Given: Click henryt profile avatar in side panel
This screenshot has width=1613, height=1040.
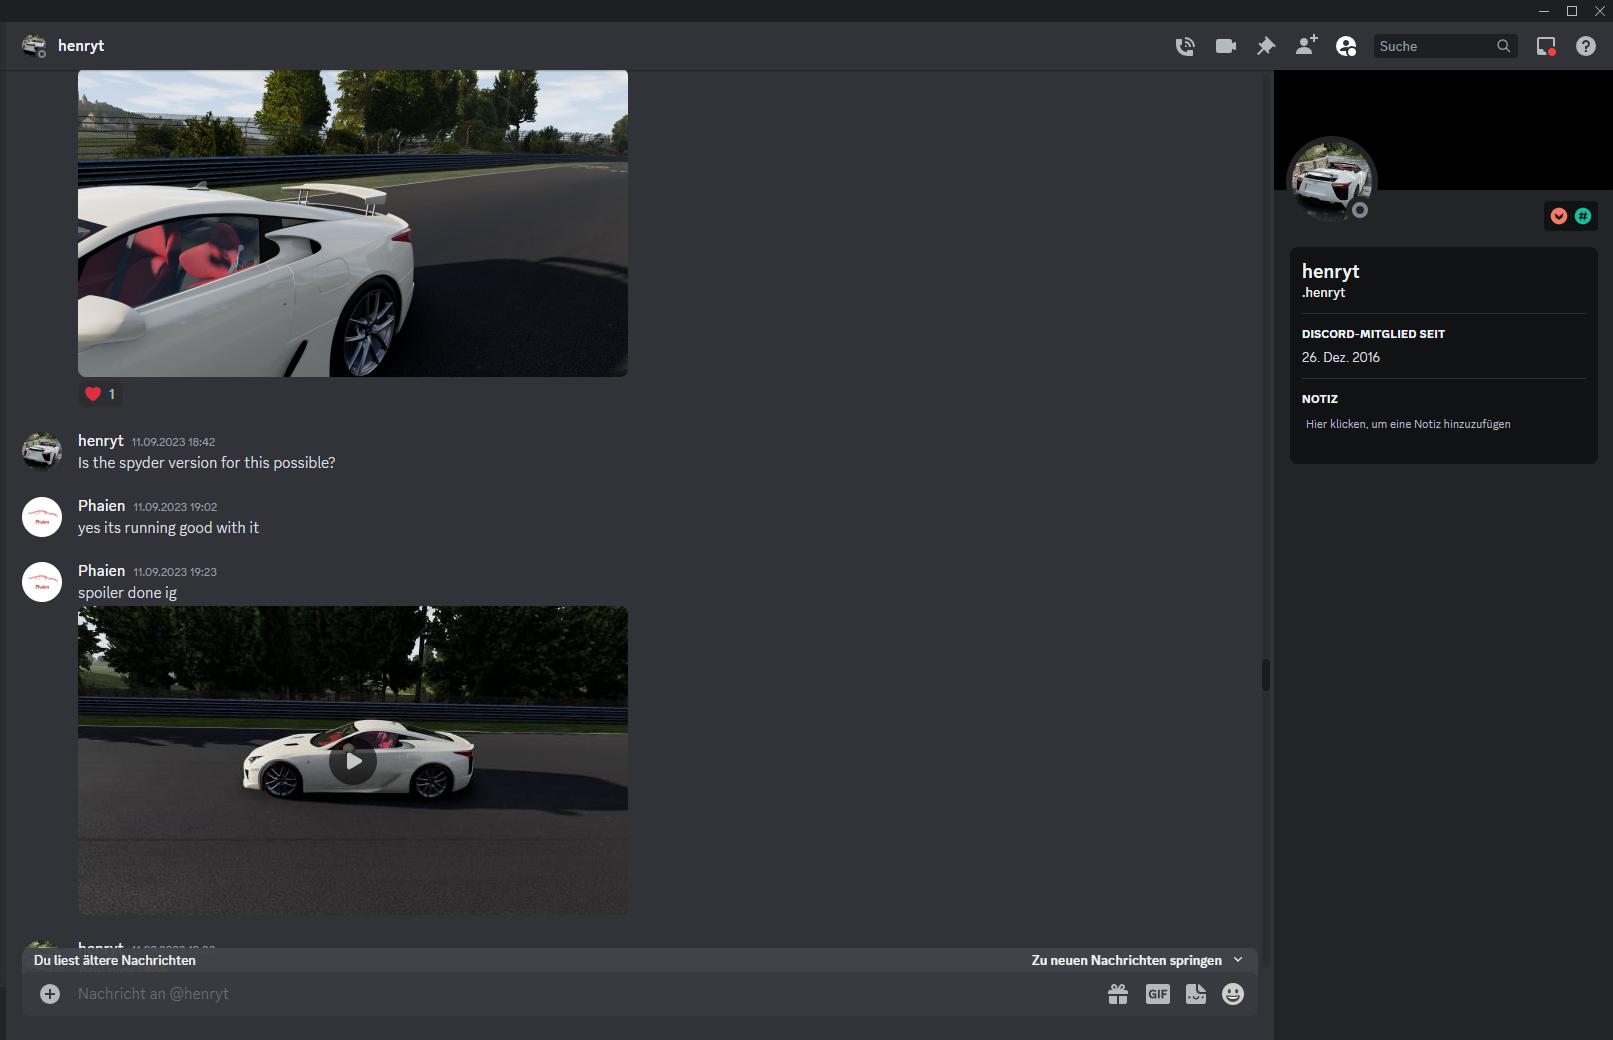Looking at the screenshot, I should tap(1332, 181).
